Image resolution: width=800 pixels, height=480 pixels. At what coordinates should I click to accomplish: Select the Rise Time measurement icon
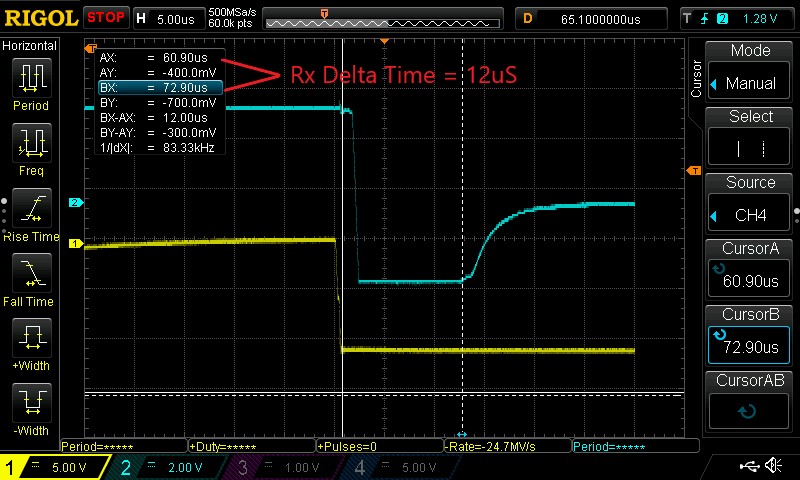click(32, 208)
